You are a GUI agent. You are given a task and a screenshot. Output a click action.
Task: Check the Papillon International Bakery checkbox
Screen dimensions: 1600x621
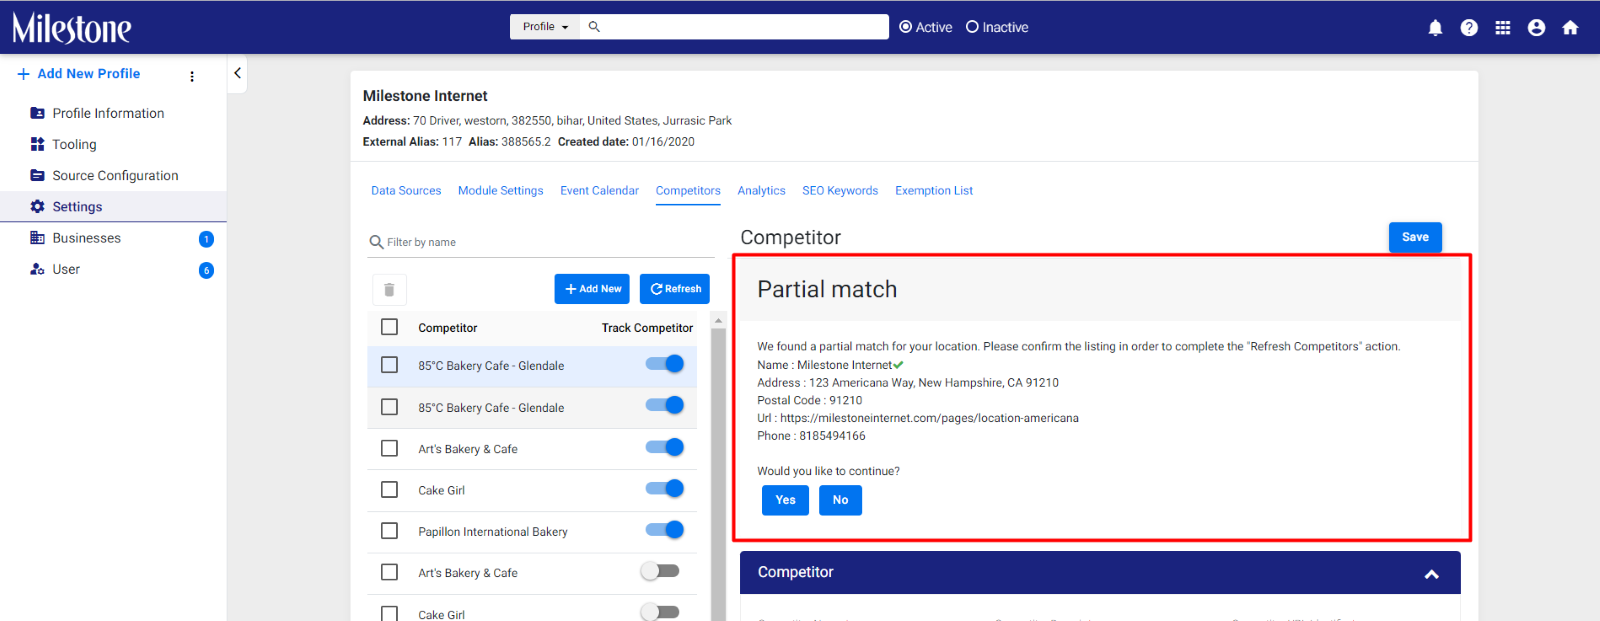[390, 531]
